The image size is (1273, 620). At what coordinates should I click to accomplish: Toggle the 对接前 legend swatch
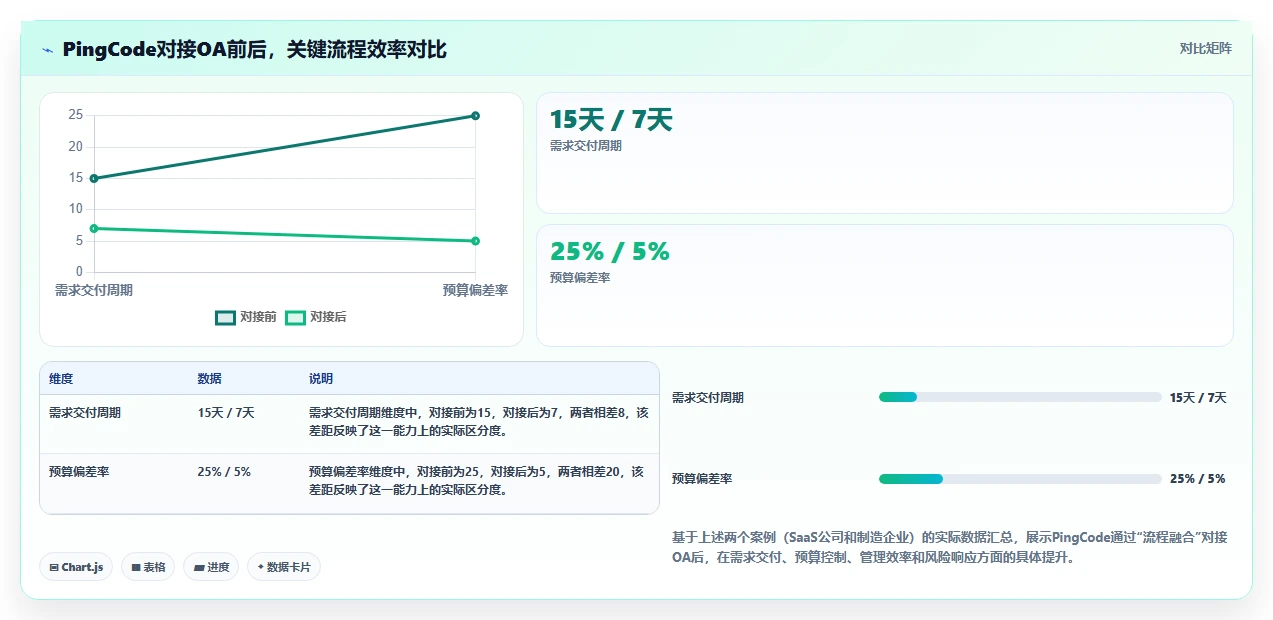(225, 317)
